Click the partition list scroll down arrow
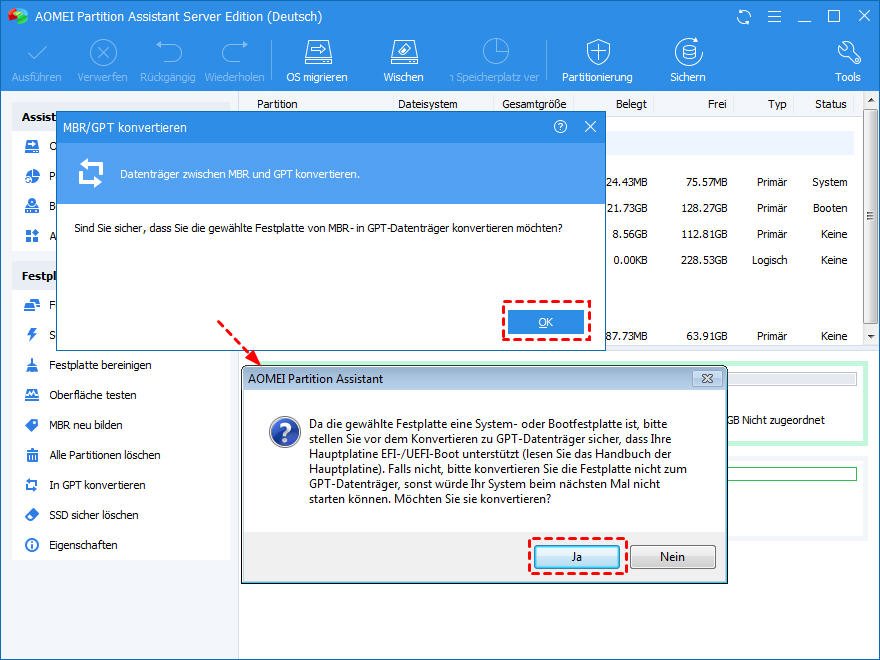 point(870,336)
